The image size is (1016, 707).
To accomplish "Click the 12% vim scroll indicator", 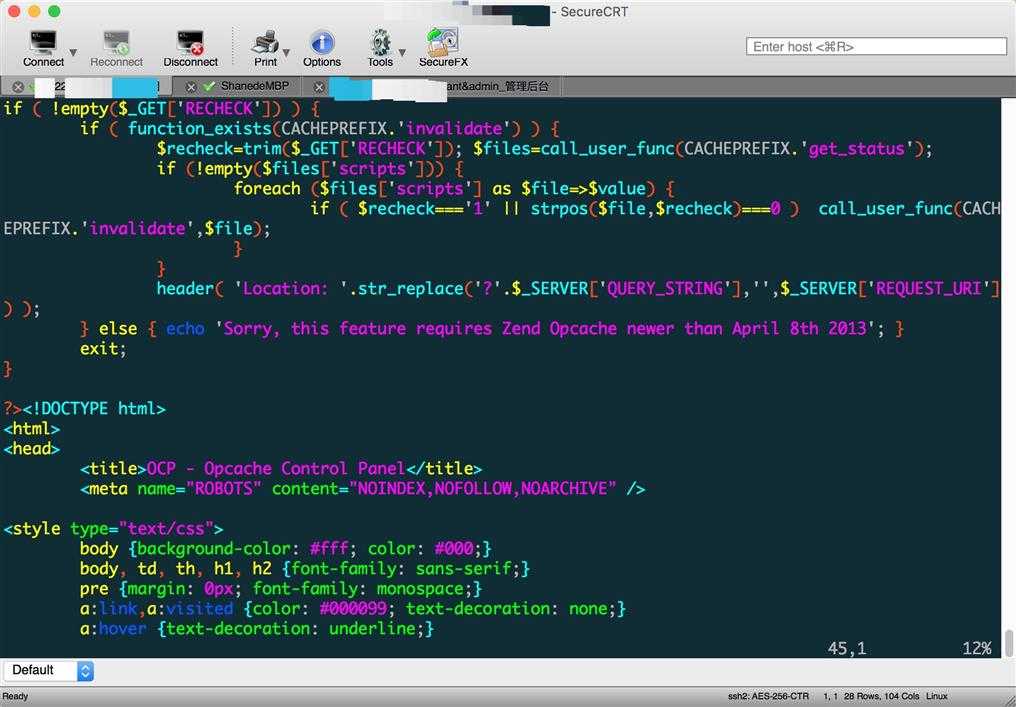I will tap(976, 649).
